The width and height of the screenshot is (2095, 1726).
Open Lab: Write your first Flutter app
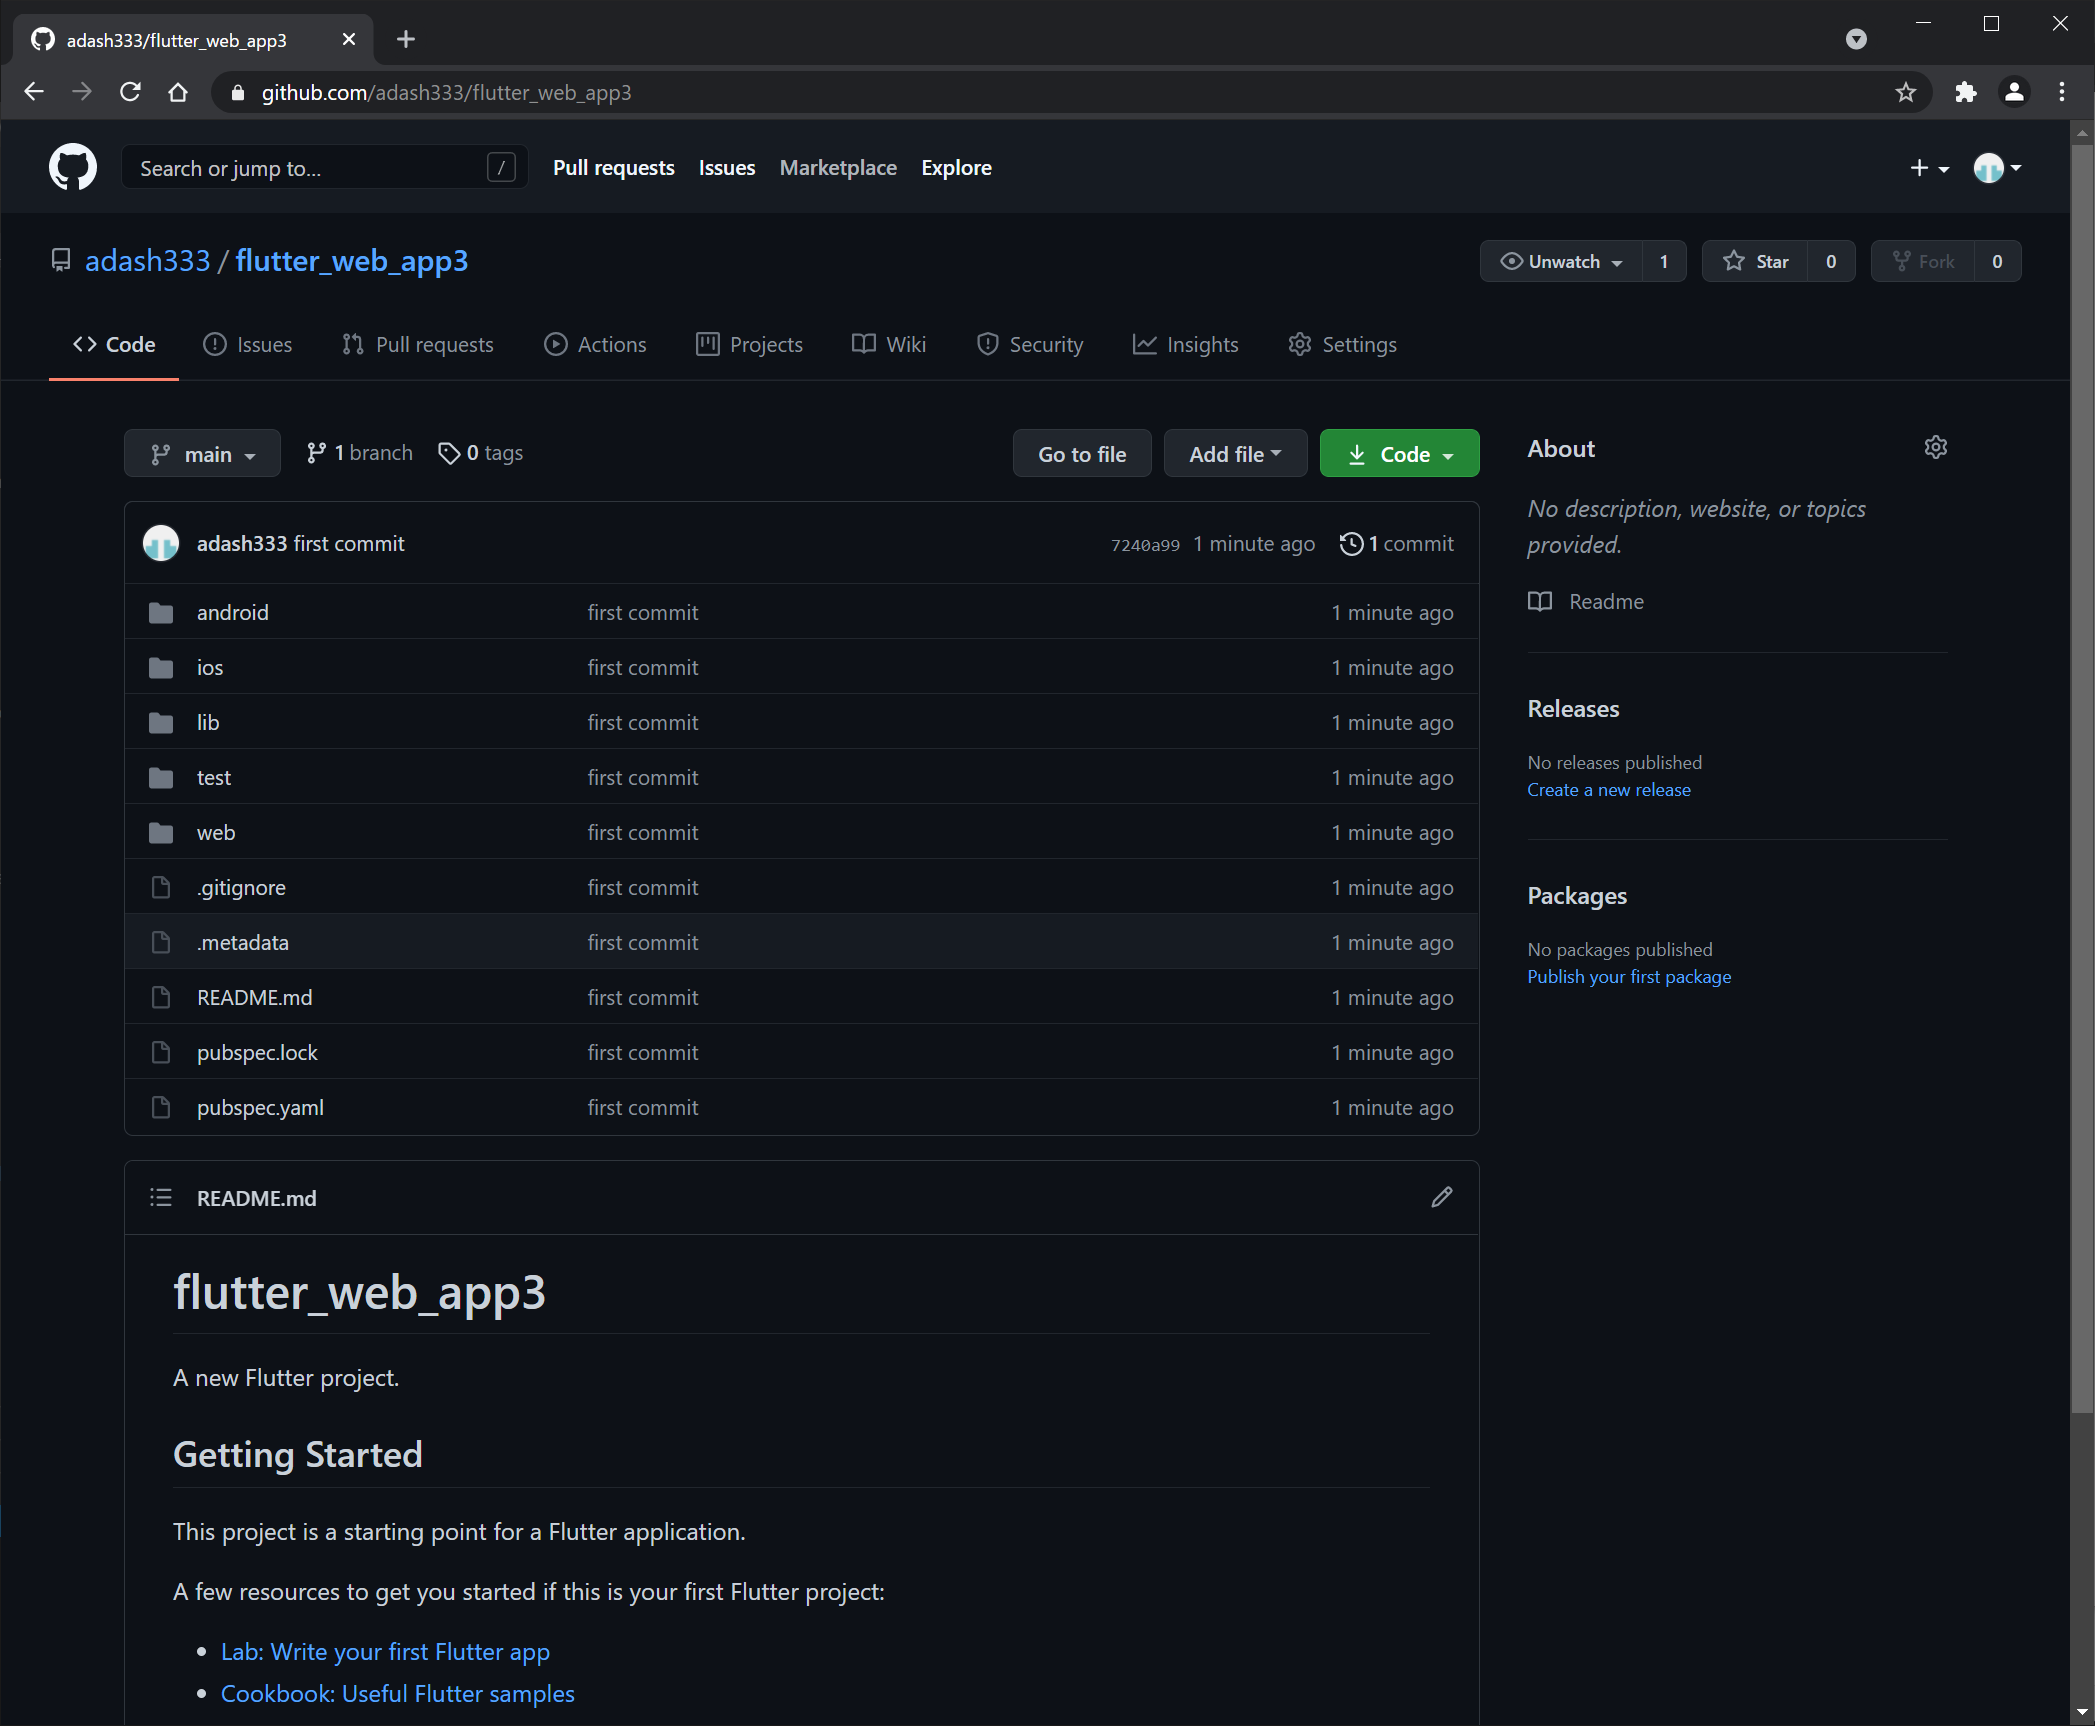(x=385, y=1651)
